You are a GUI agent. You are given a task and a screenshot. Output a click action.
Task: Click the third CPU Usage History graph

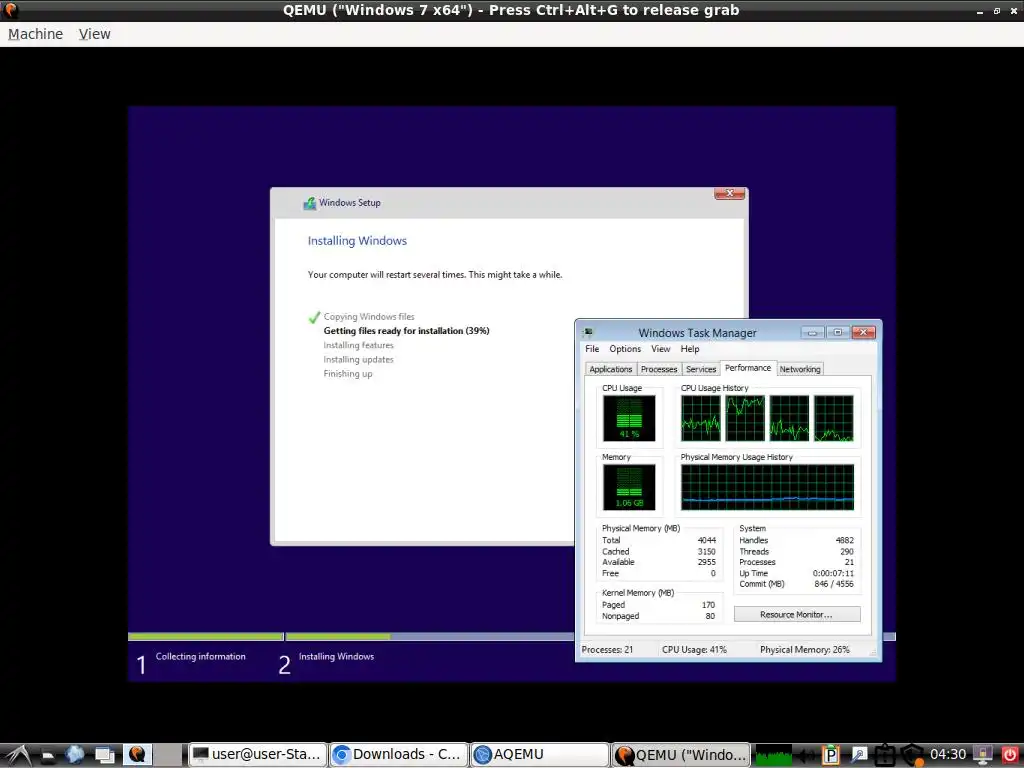(789, 418)
